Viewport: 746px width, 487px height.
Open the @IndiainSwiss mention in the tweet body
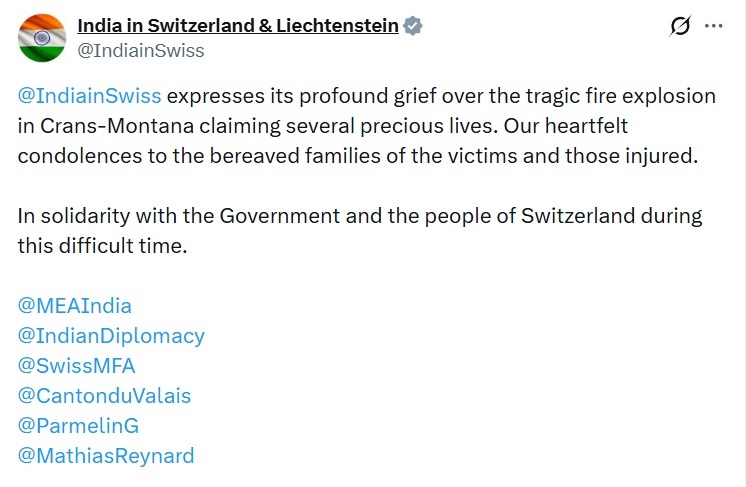[x=89, y=96]
